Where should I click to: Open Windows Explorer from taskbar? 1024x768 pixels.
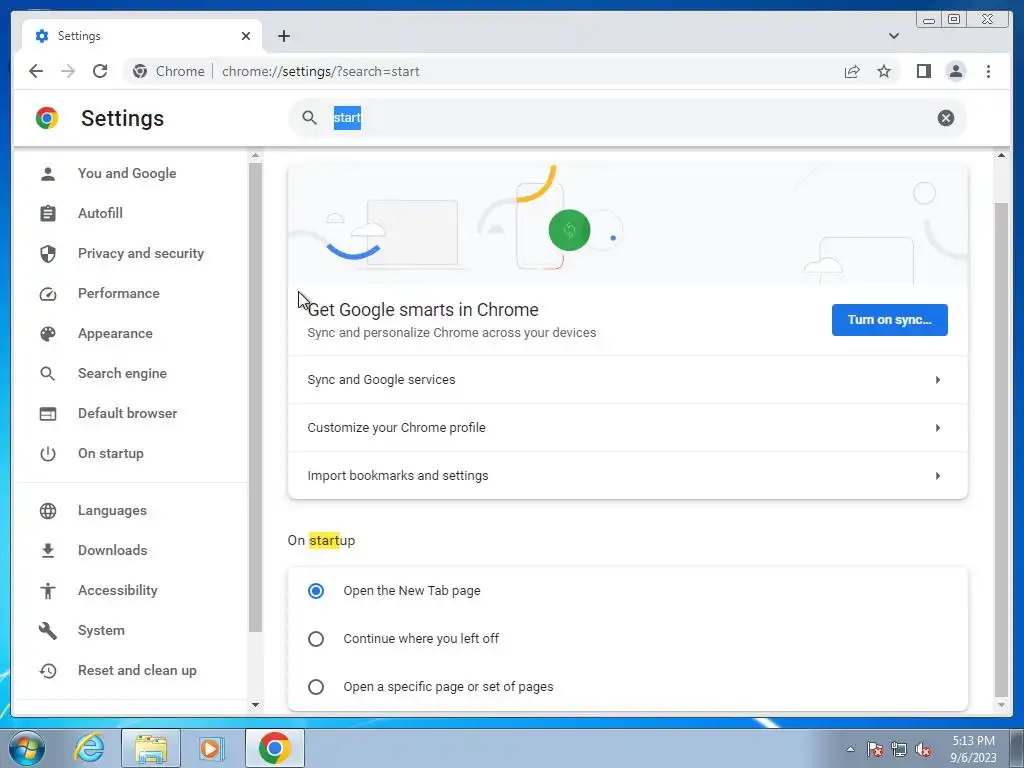(x=150, y=748)
